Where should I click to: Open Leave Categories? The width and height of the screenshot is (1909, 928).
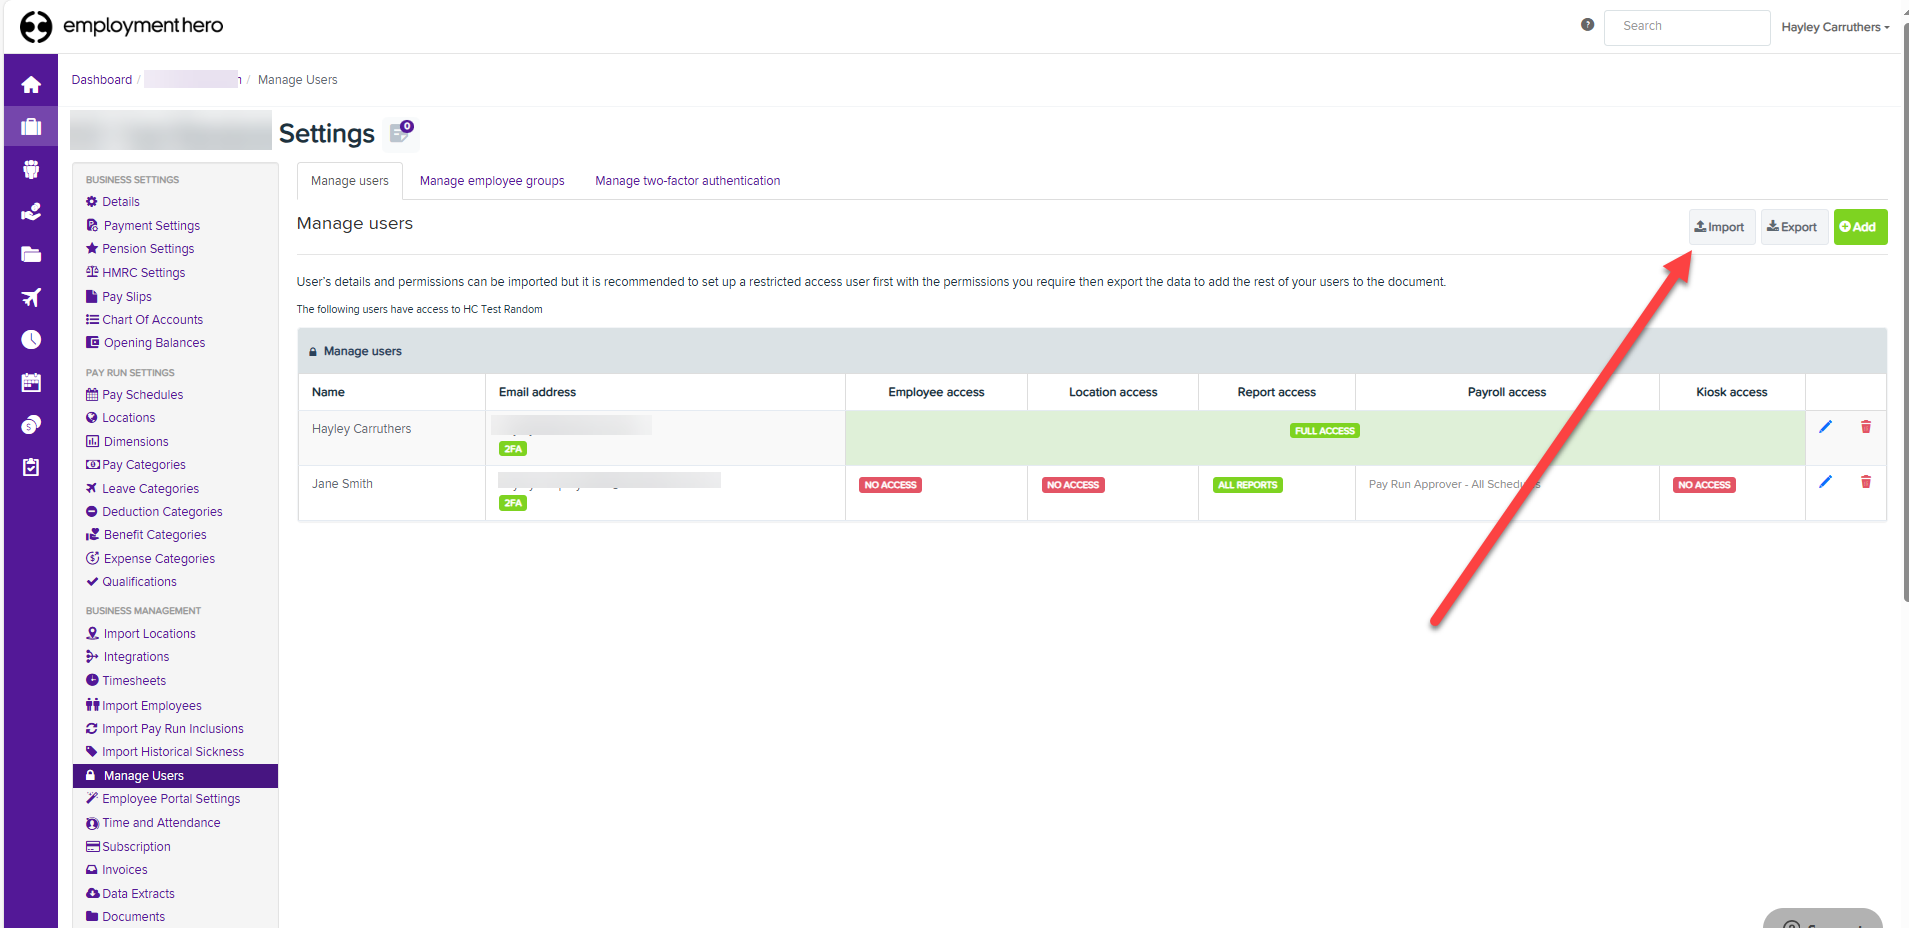142,489
